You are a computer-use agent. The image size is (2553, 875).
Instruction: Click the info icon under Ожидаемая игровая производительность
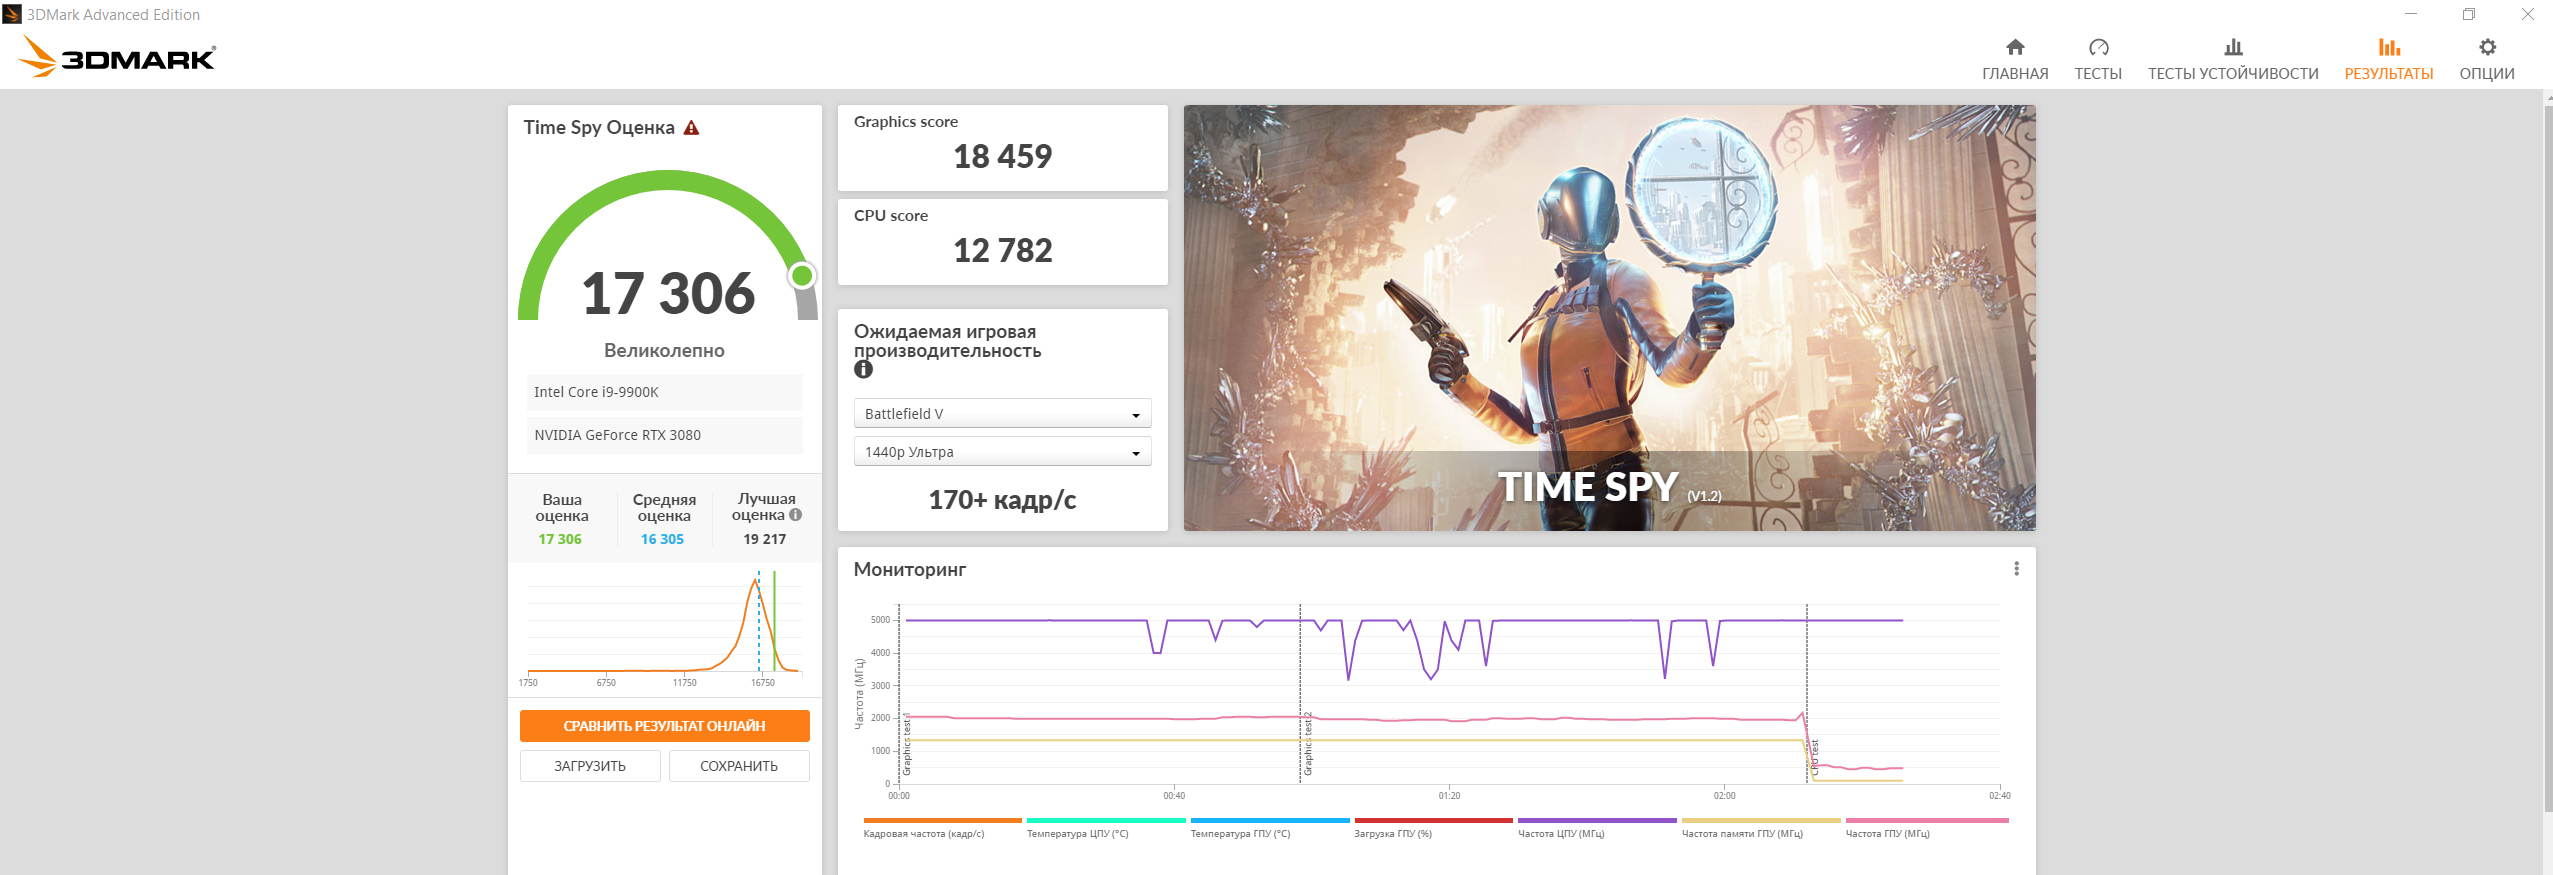(864, 369)
